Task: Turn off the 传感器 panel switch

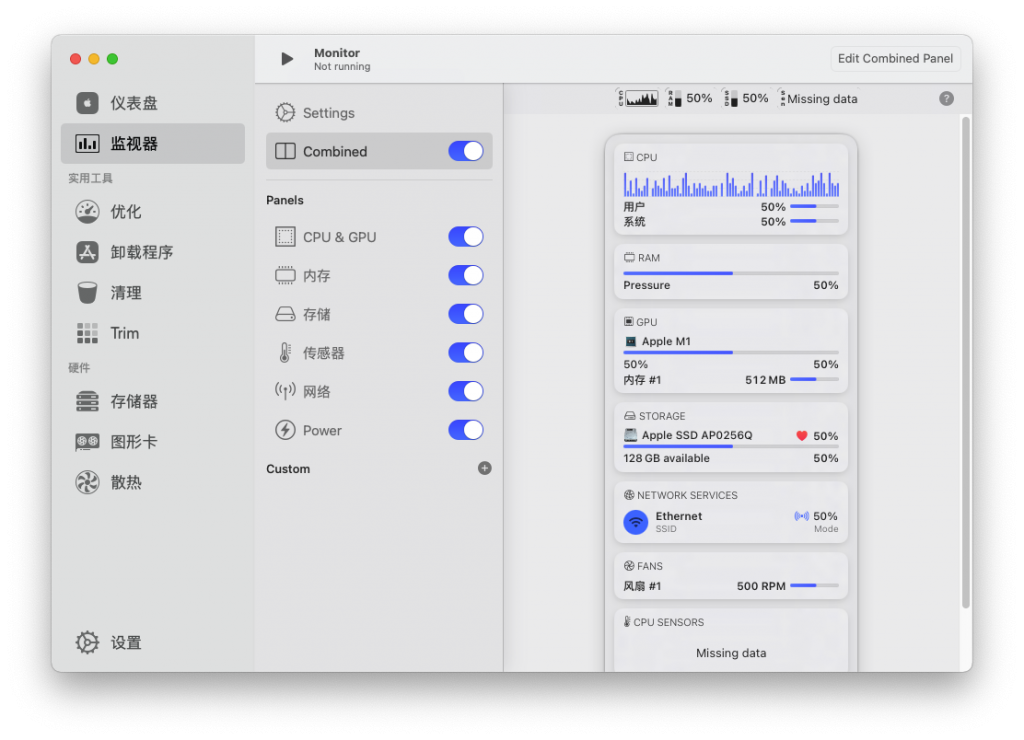Action: 466,353
